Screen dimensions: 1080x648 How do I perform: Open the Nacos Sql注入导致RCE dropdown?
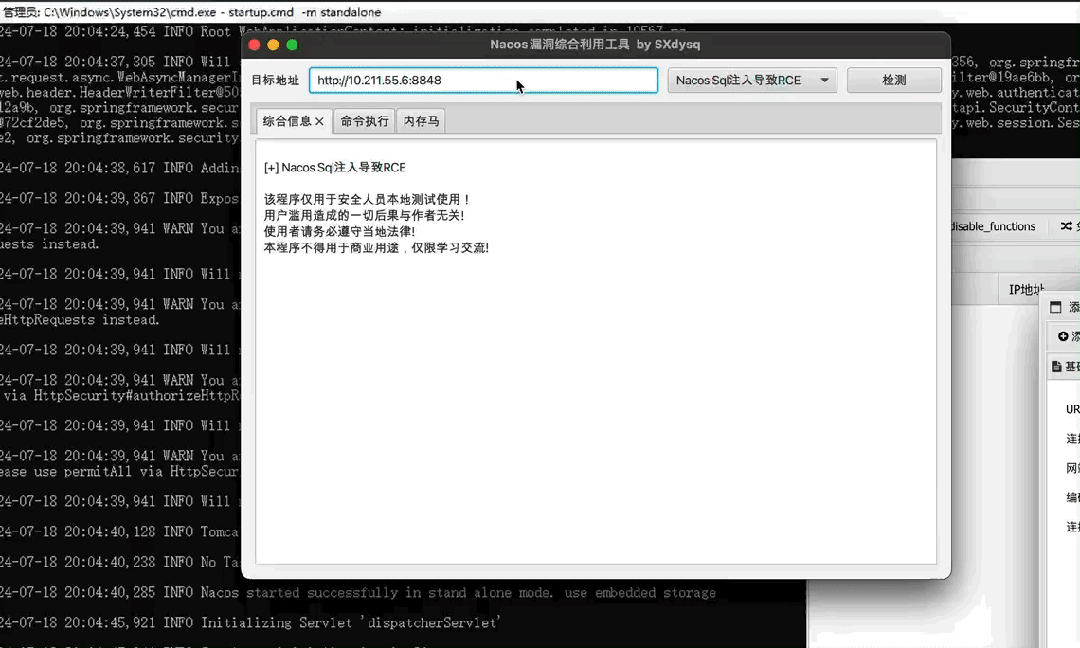pyautogui.click(x=752, y=80)
